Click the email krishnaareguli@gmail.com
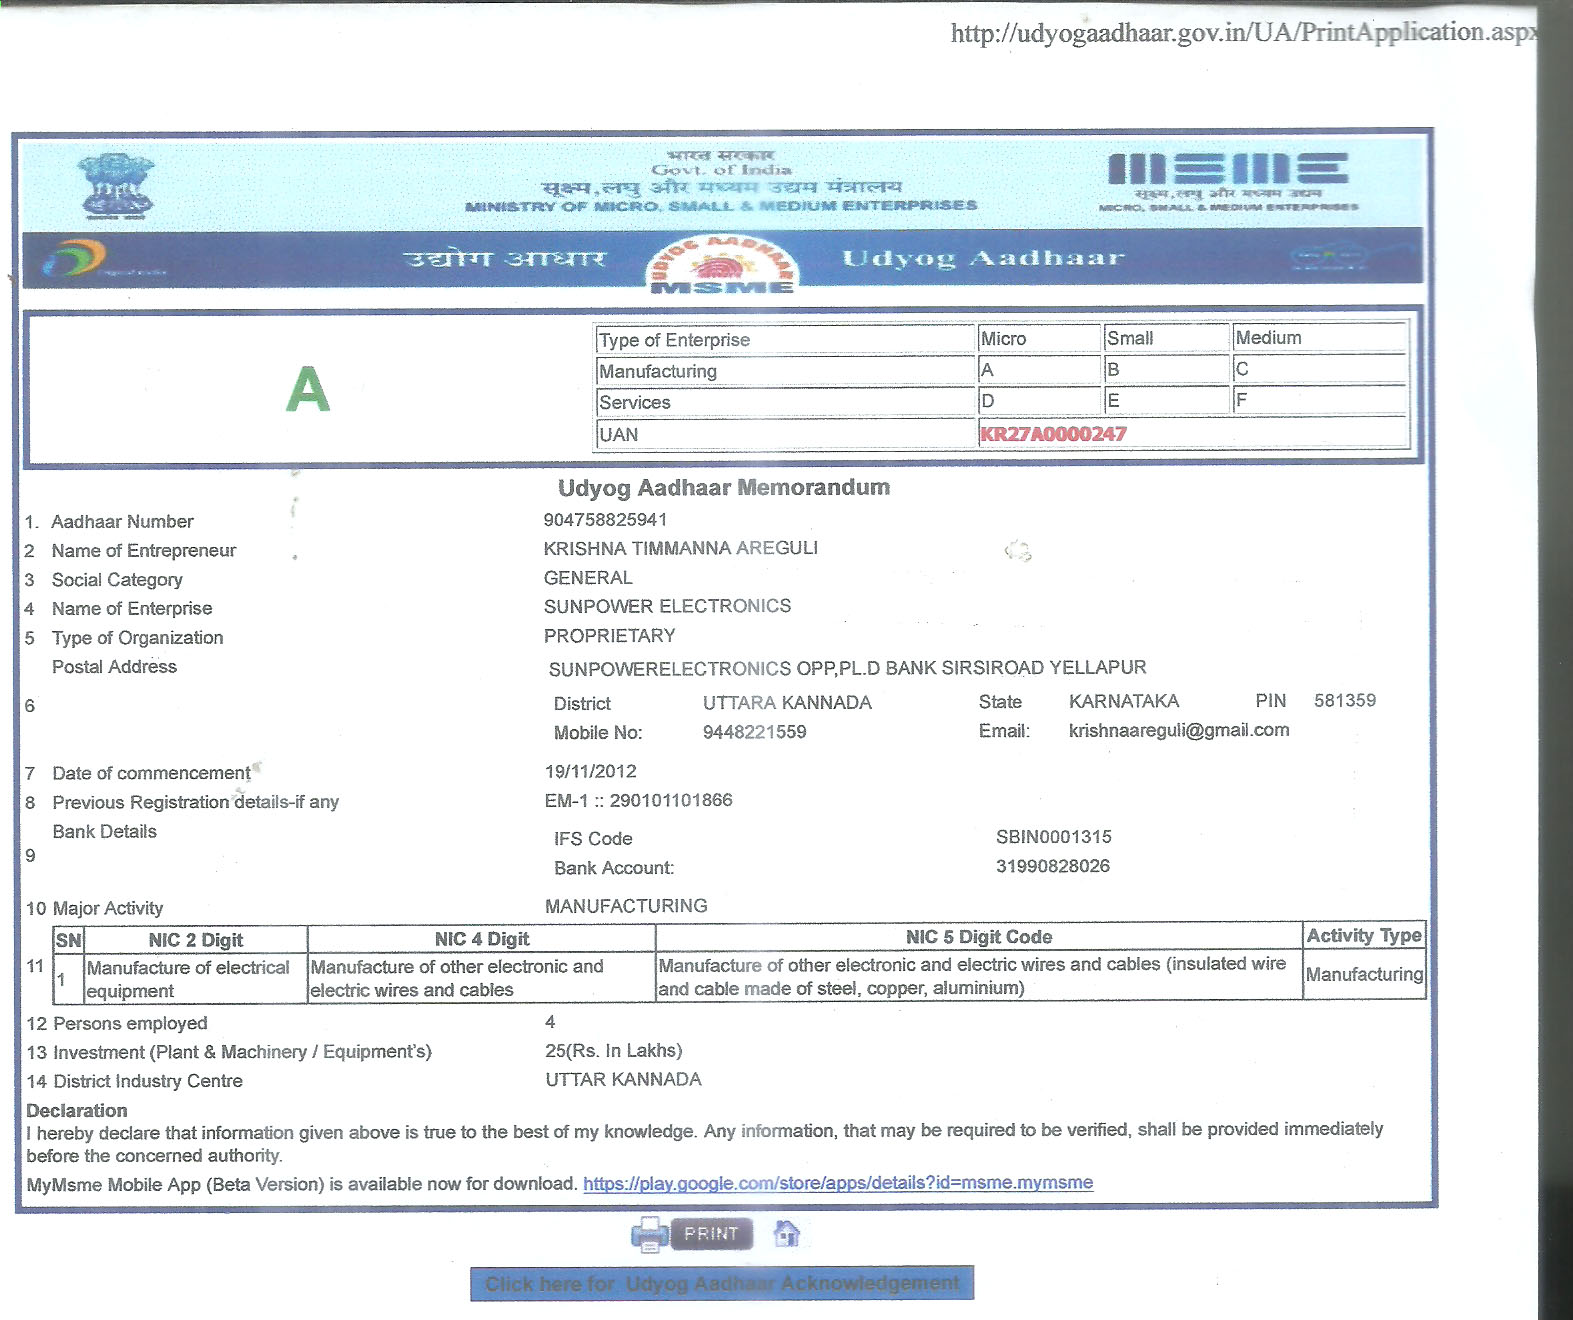1573x1320 pixels. click(1179, 730)
